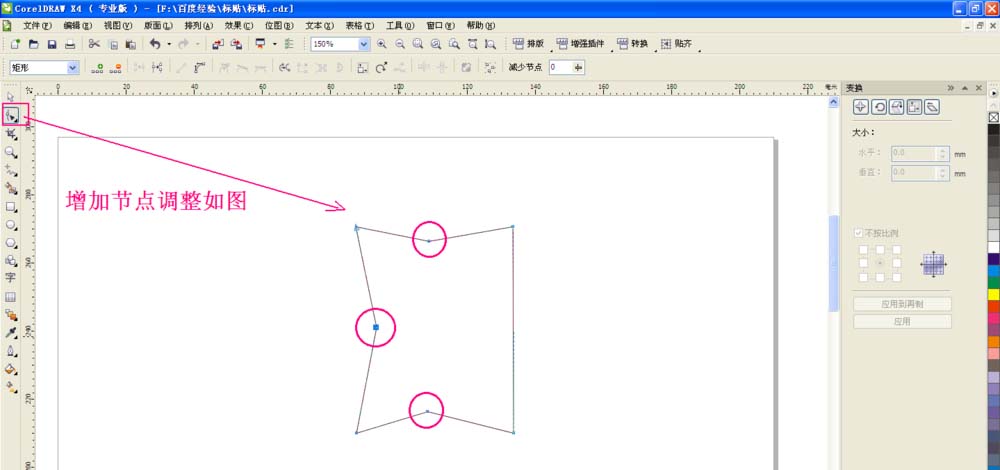Select the Smart Fill tool
The height and width of the screenshot is (470, 1000).
11,188
